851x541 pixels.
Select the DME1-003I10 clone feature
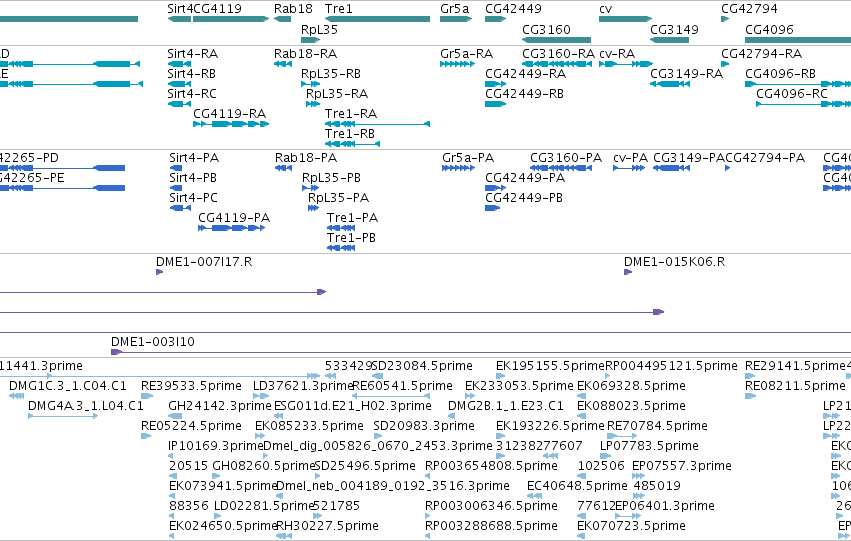tap(481, 352)
